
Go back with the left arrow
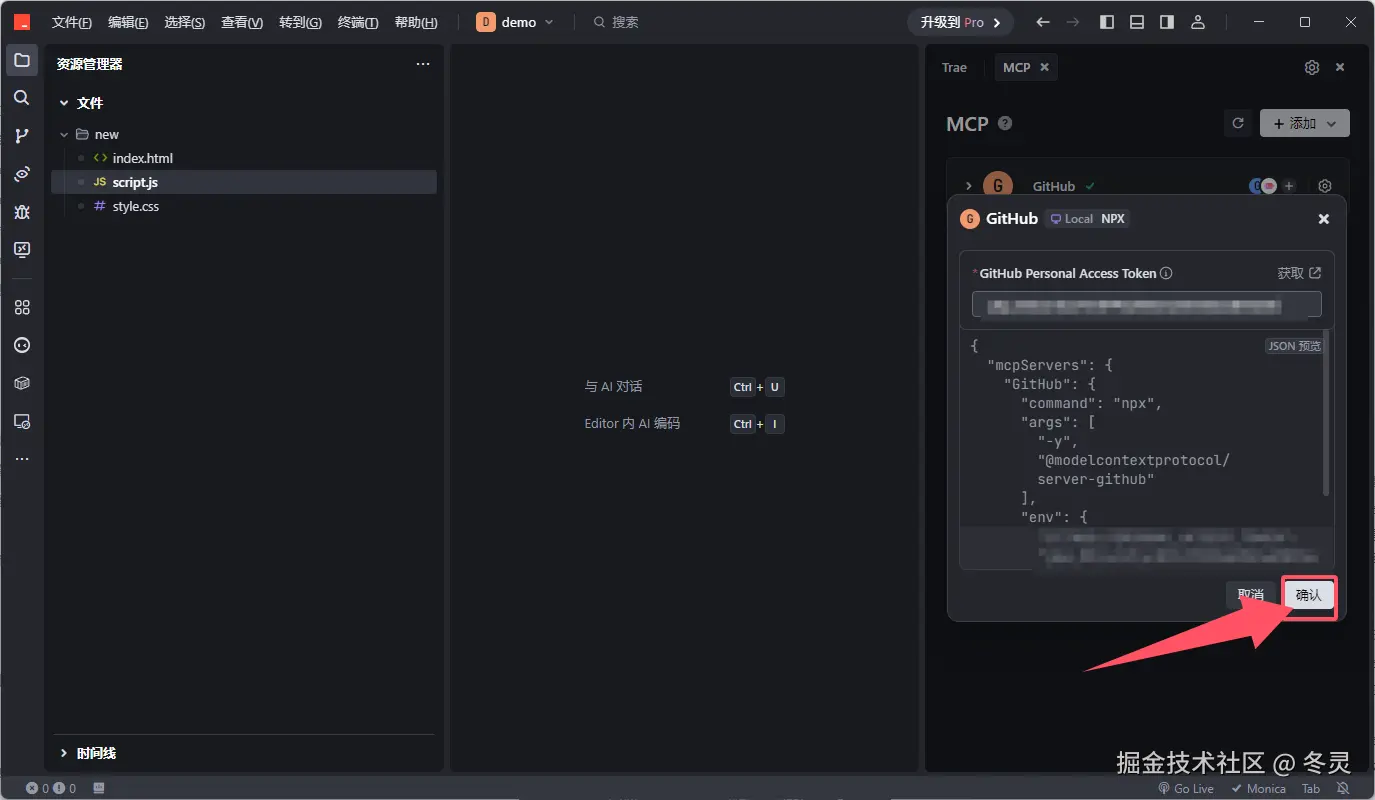tap(1043, 22)
